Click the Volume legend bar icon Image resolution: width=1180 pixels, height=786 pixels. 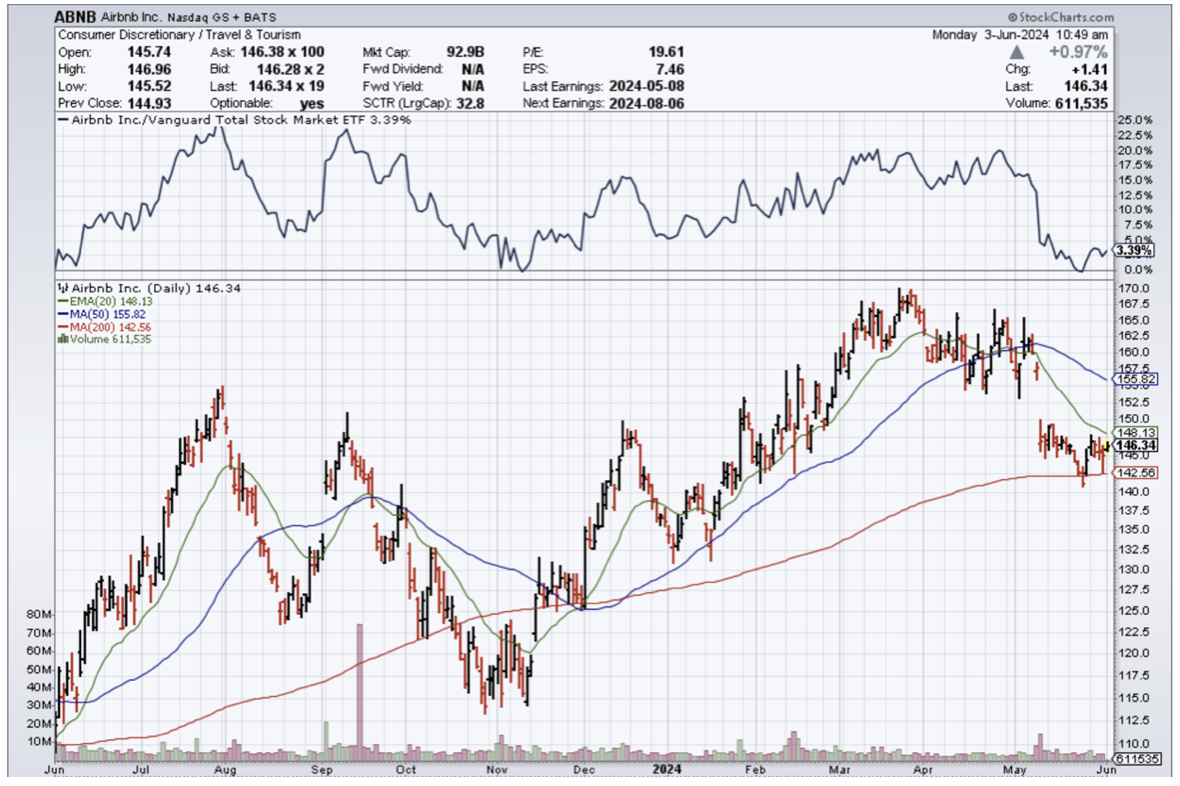point(62,339)
